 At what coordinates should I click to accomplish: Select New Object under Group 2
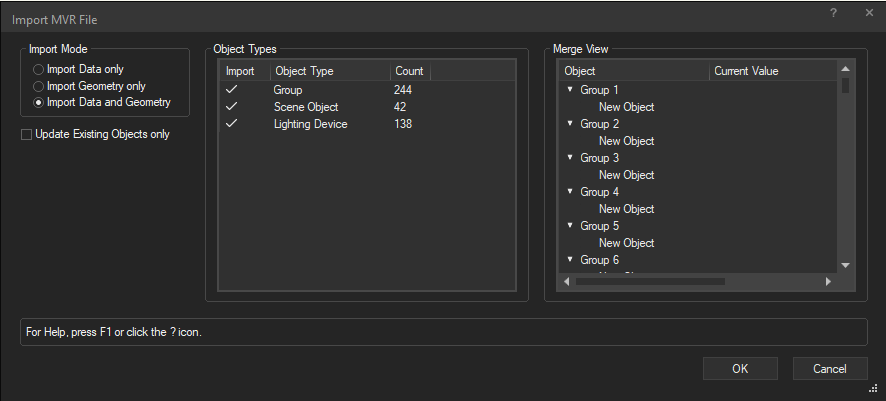626,141
